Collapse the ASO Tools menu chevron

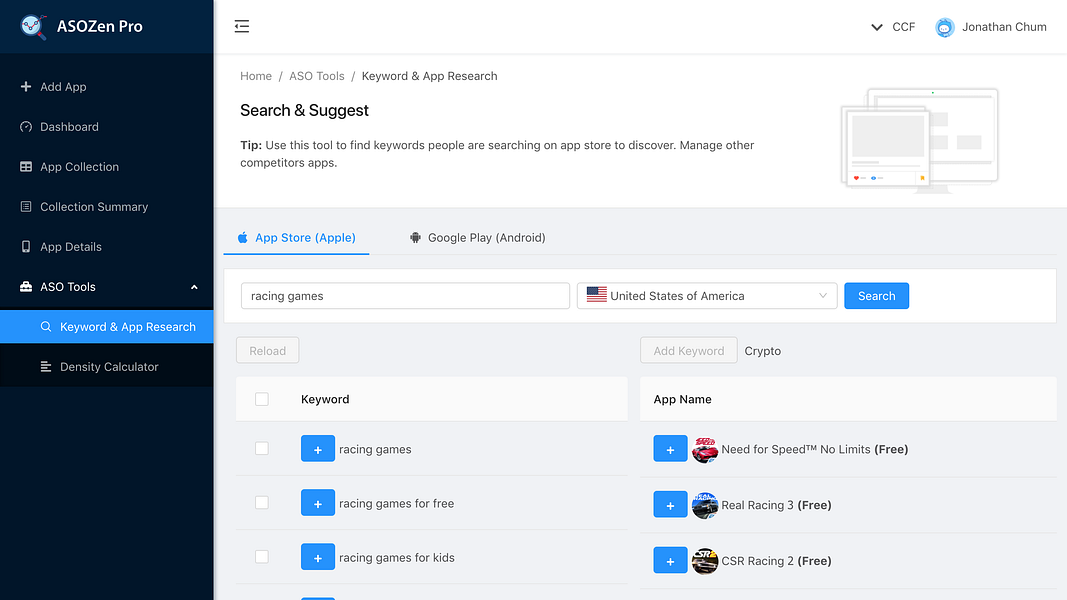194,287
